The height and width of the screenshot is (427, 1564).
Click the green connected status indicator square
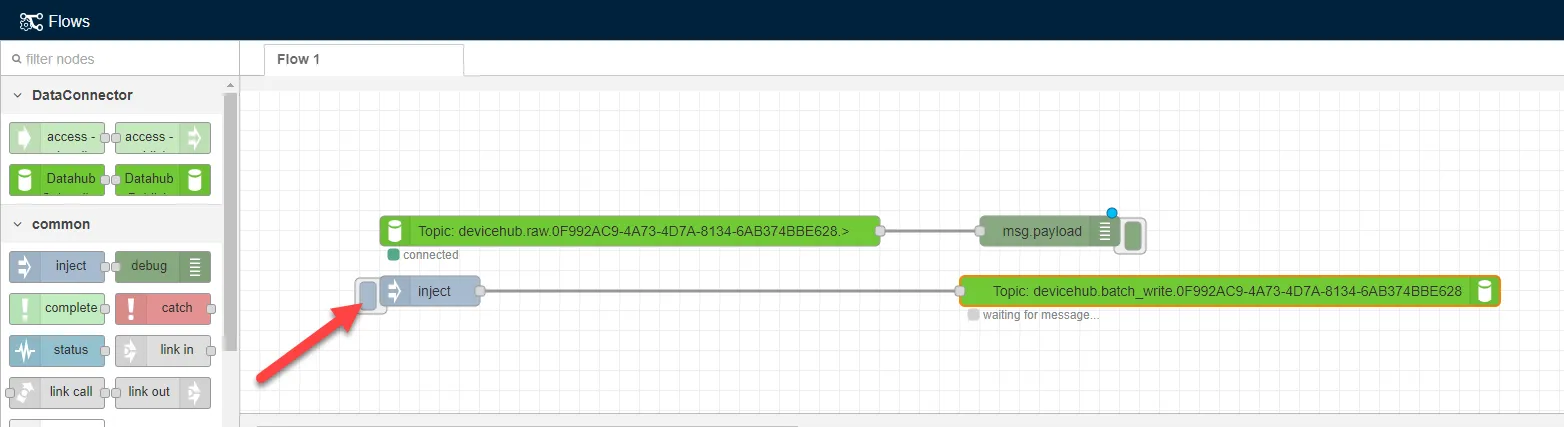point(393,255)
